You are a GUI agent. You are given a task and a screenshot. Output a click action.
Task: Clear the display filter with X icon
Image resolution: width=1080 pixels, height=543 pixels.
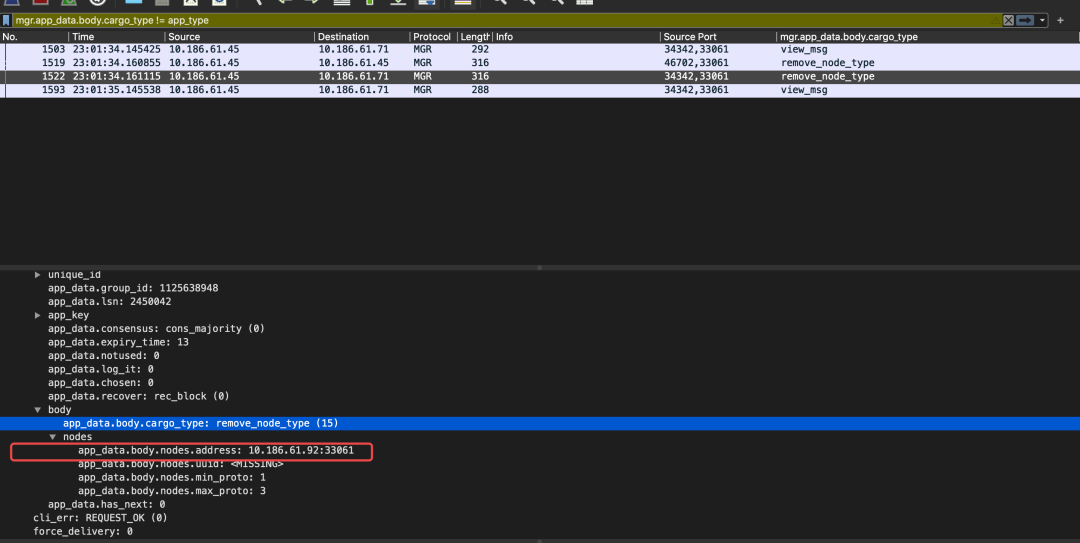point(1008,20)
